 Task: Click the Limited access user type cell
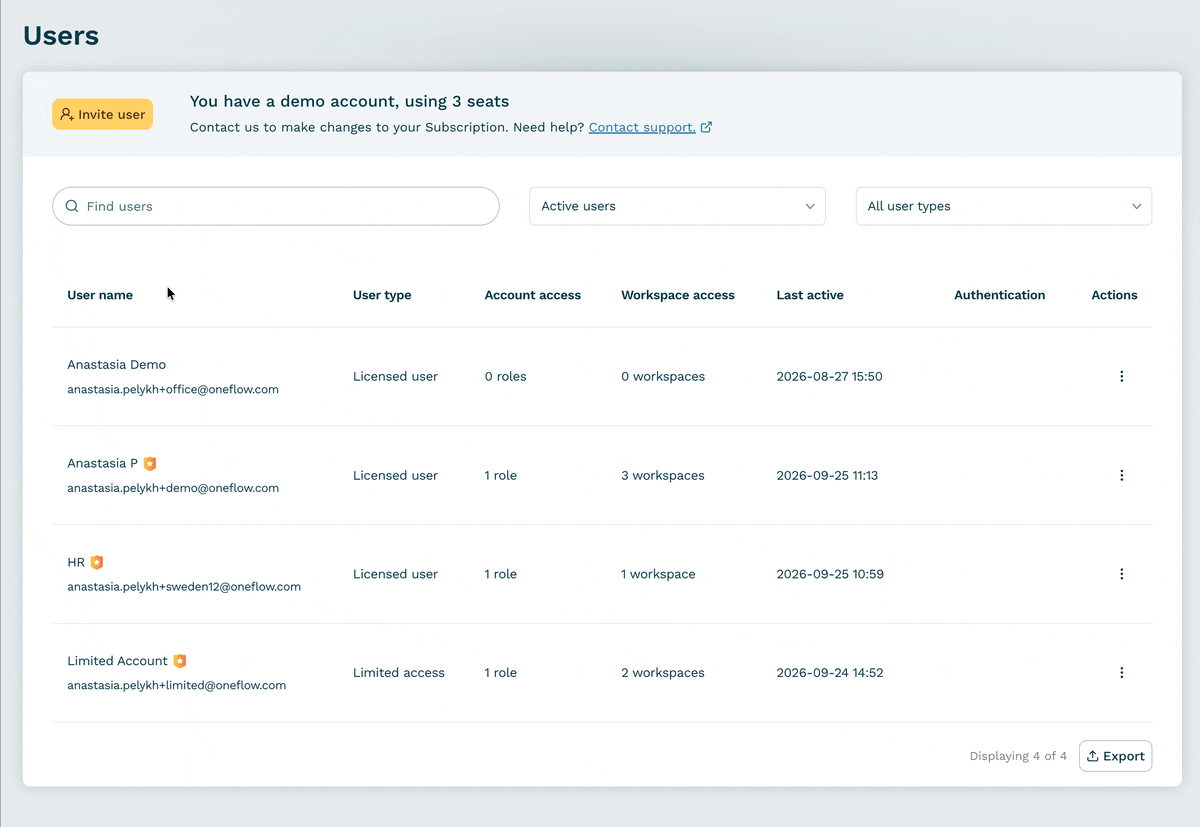399,673
